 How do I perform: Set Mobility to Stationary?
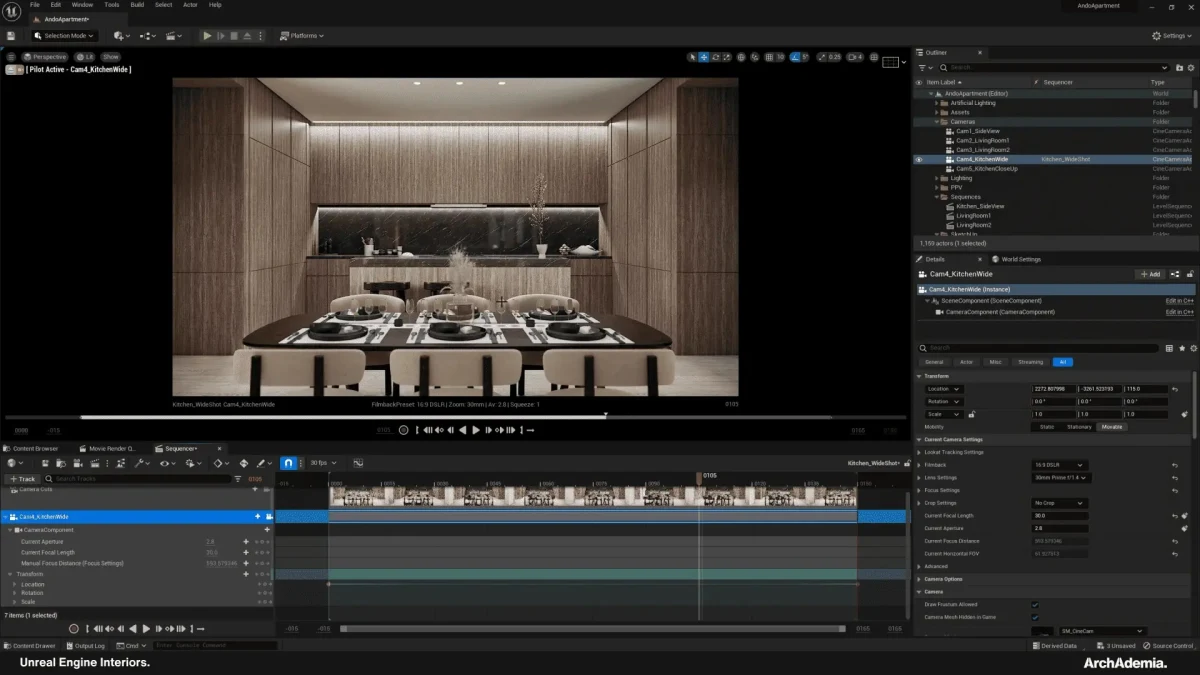point(1079,427)
